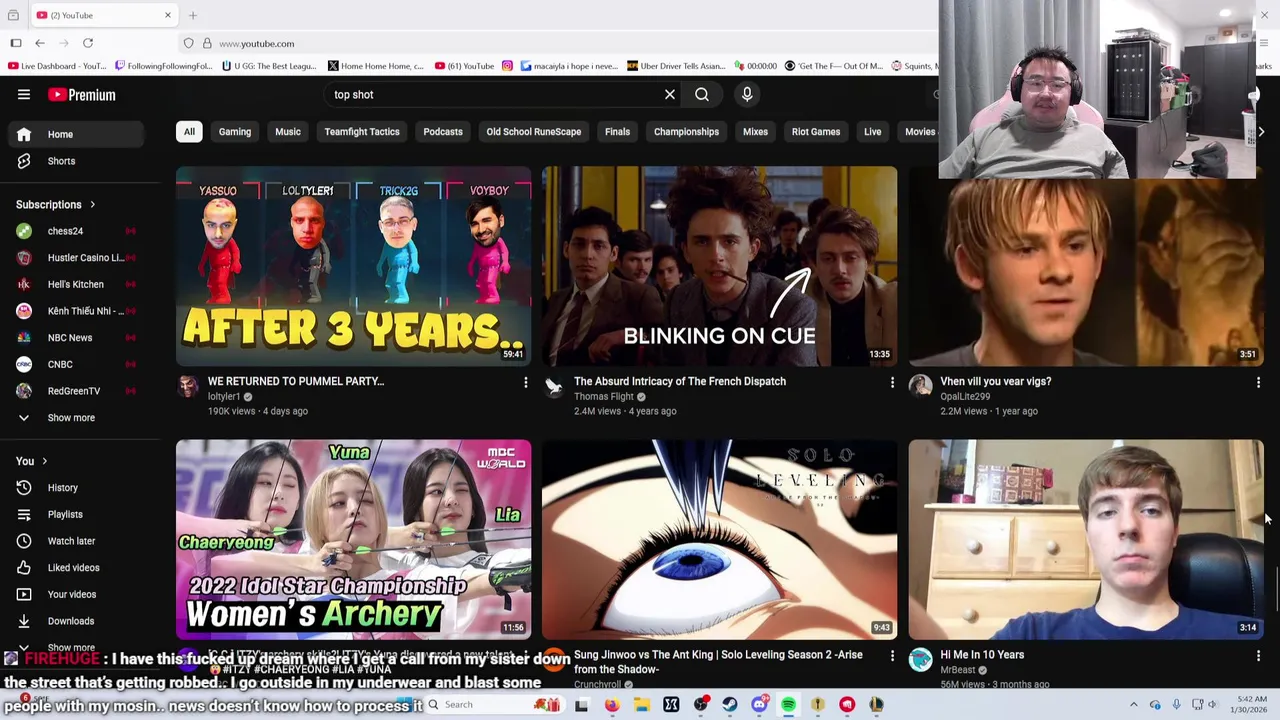Open the loltyler1 channel name
Image resolution: width=1280 pixels, height=720 pixels.
click(x=224, y=397)
